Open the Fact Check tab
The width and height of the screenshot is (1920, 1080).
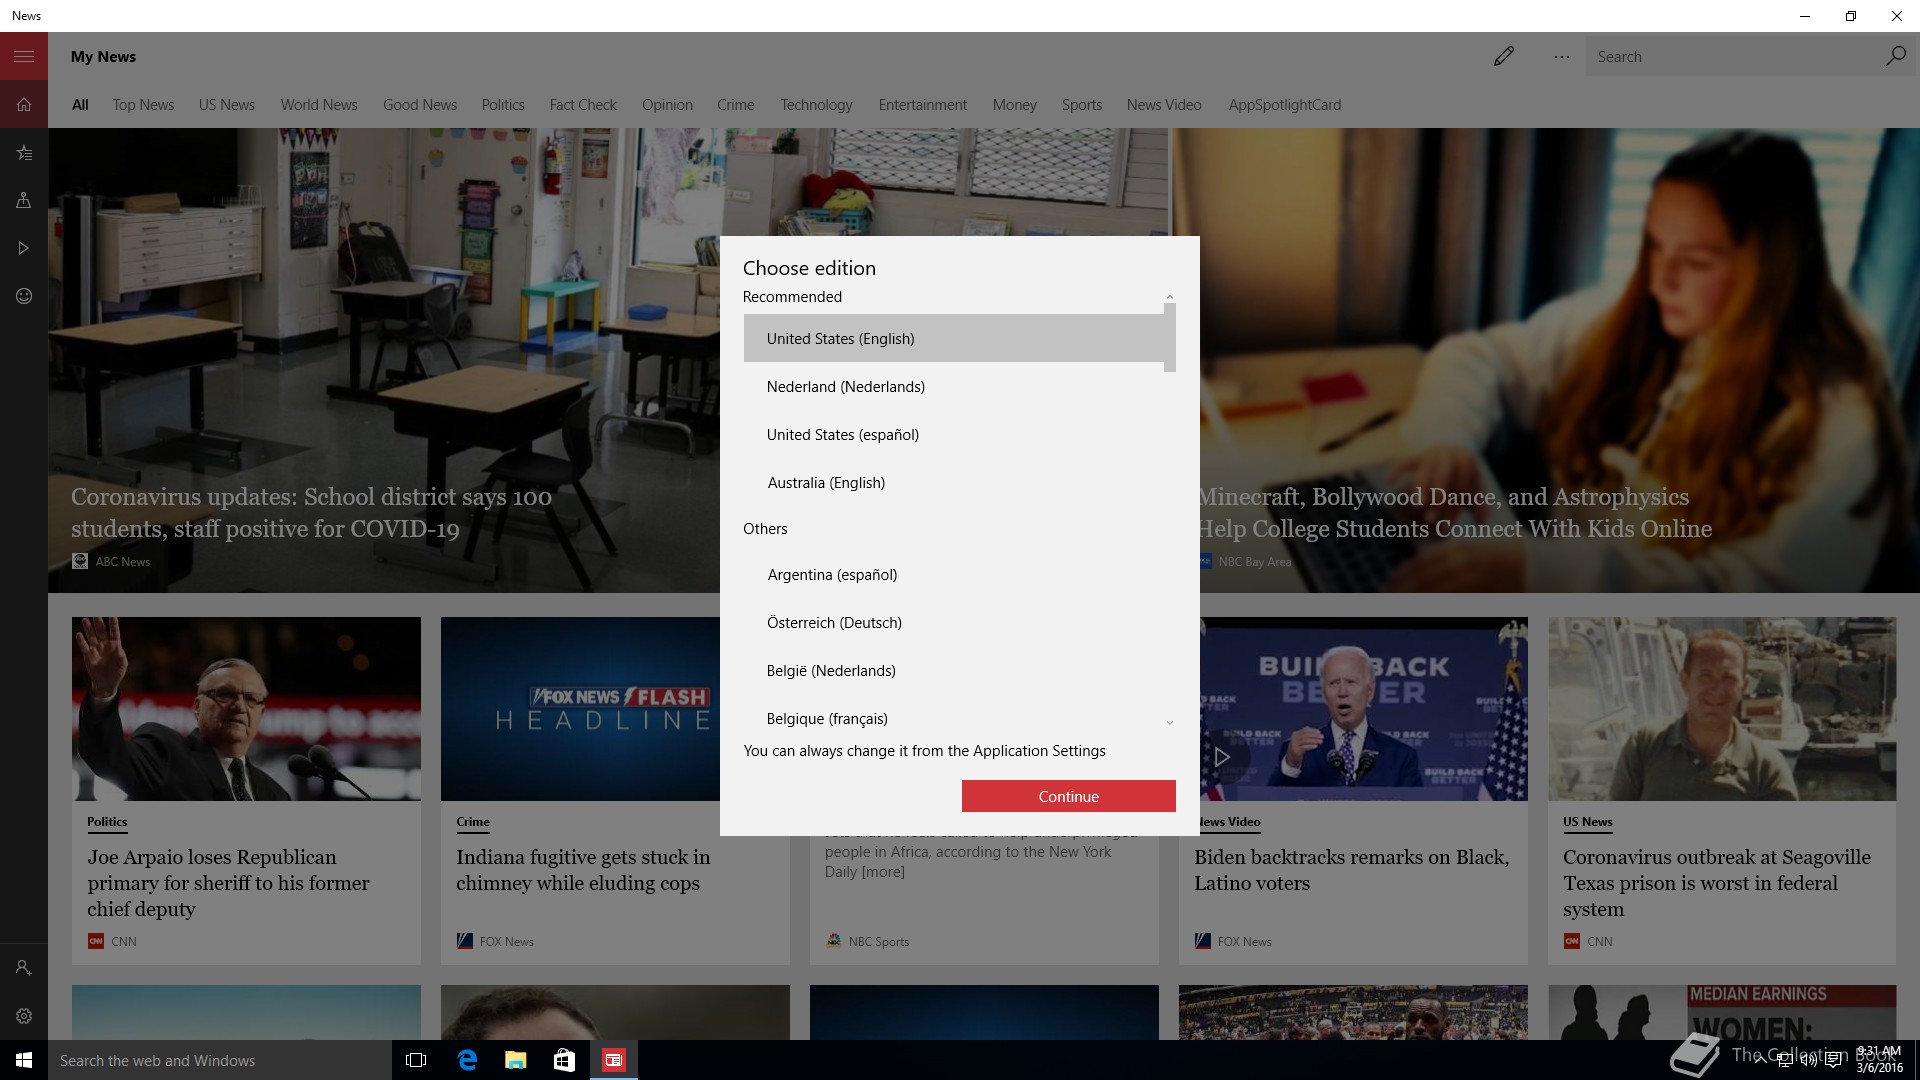583,105
